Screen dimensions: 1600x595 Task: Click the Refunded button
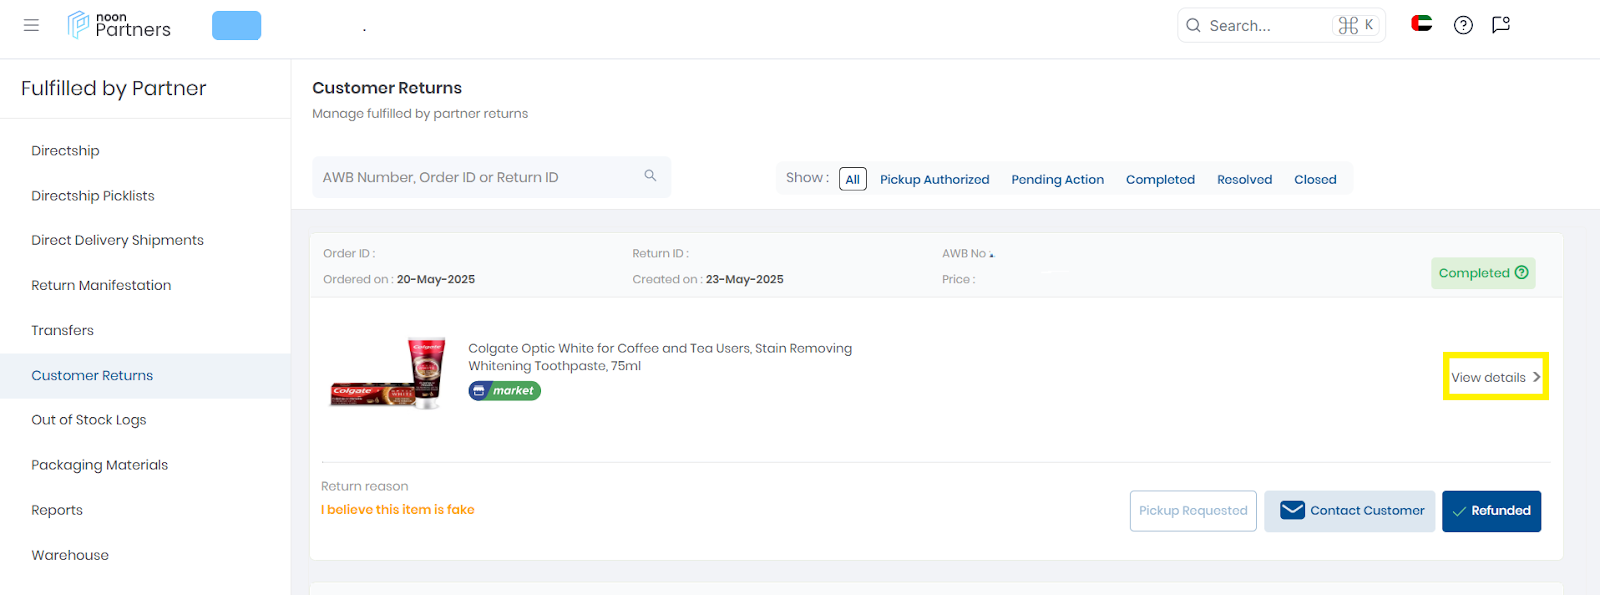tap(1492, 511)
